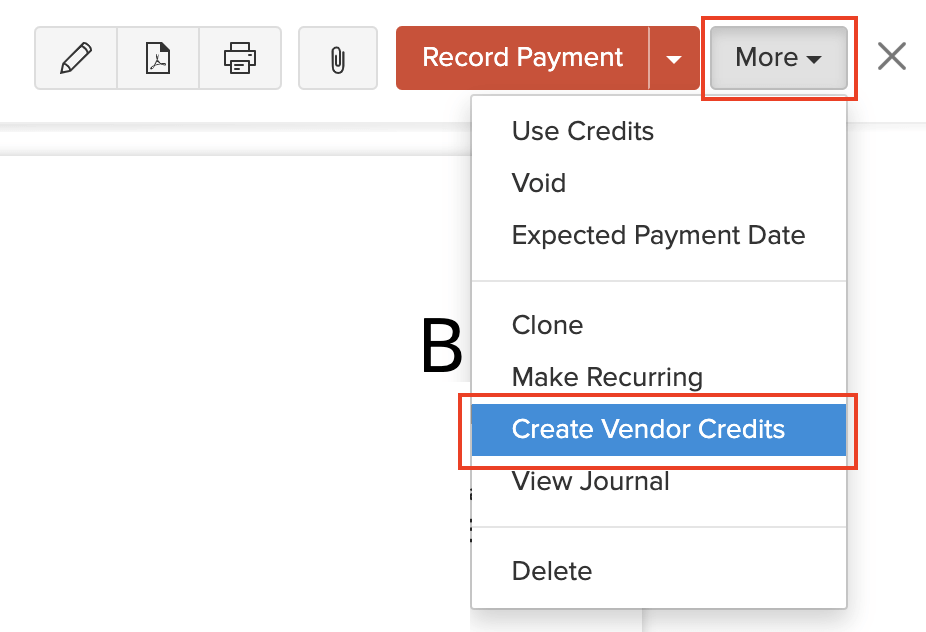Open View Journal
926x632 pixels.
tap(590, 481)
